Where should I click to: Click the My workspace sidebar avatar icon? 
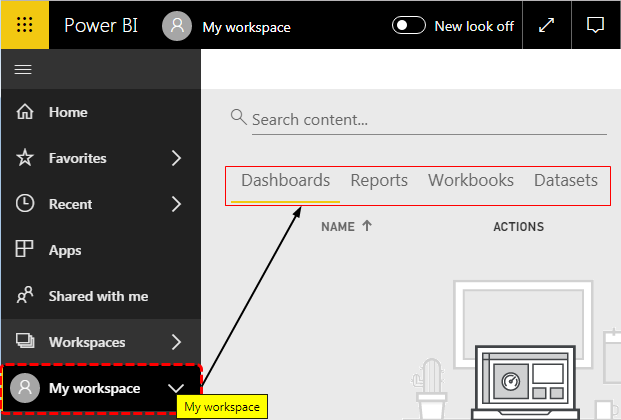coord(25,388)
